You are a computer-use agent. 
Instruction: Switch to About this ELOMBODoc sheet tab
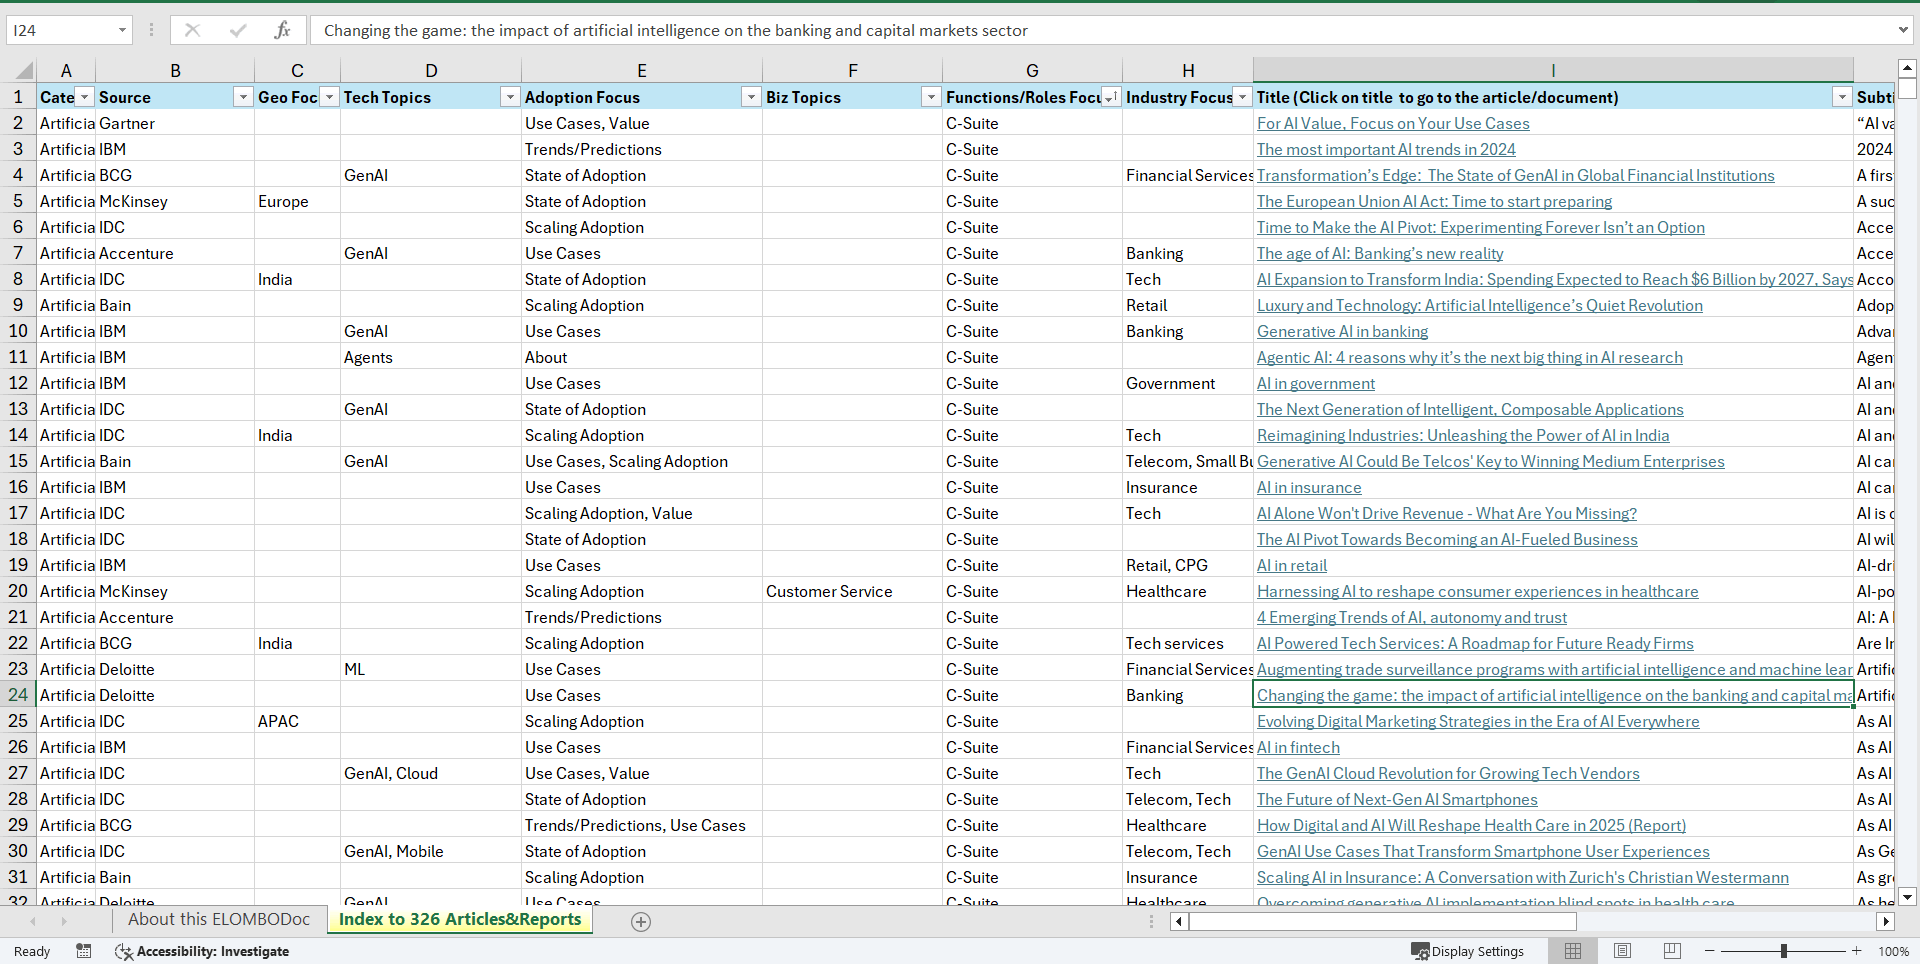pyautogui.click(x=219, y=920)
